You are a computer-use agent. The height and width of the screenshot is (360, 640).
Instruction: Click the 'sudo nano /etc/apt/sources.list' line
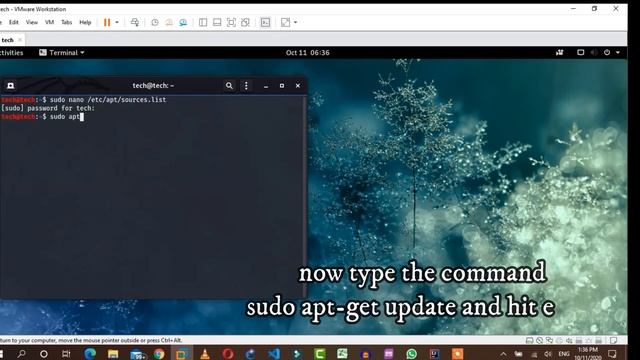83,100
